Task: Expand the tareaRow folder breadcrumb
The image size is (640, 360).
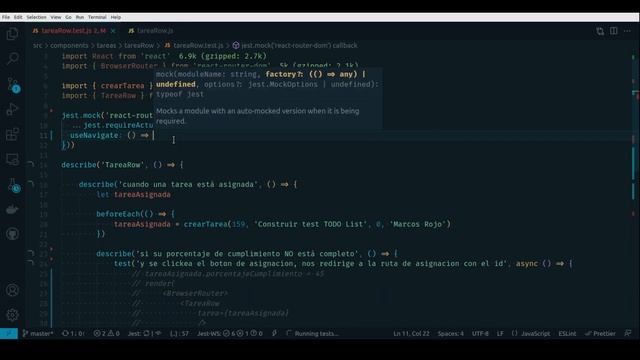Action: pos(139,45)
